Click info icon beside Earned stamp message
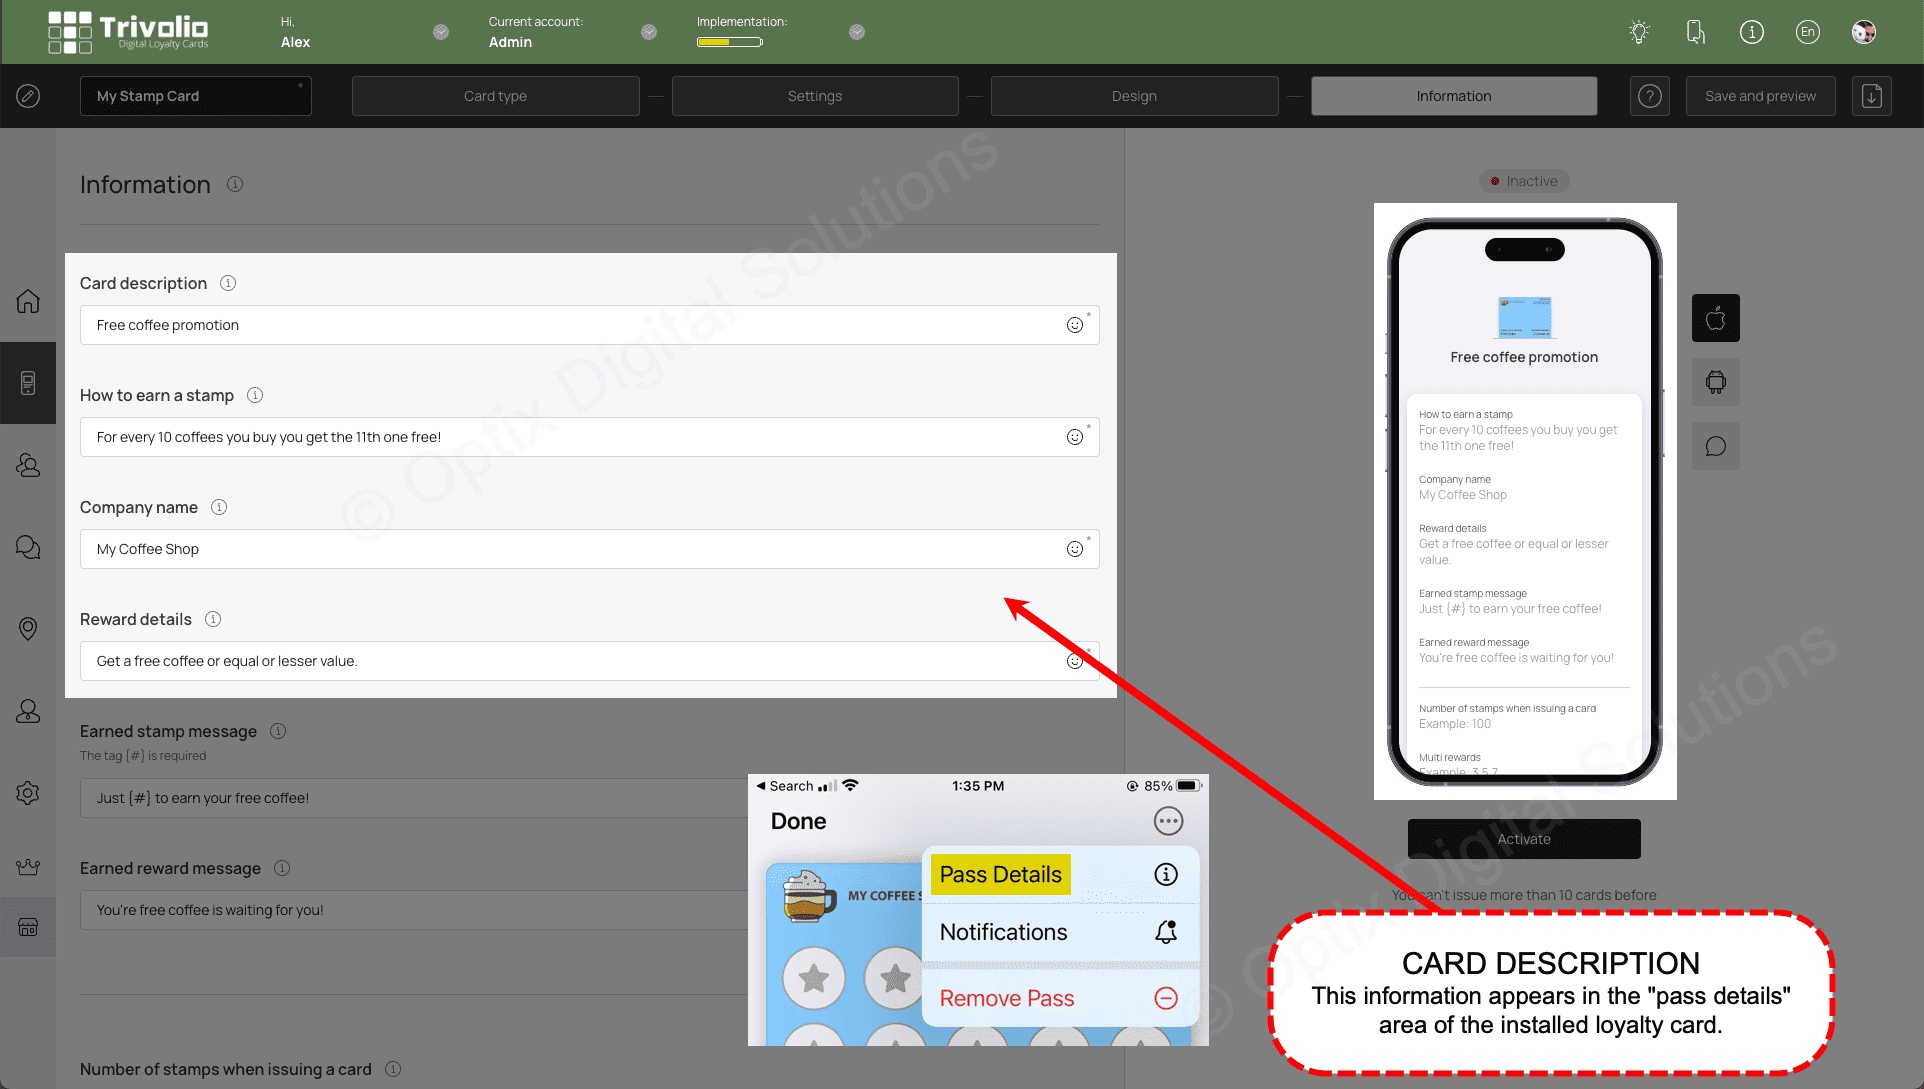This screenshot has height=1089, width=1924. (278, 731)
